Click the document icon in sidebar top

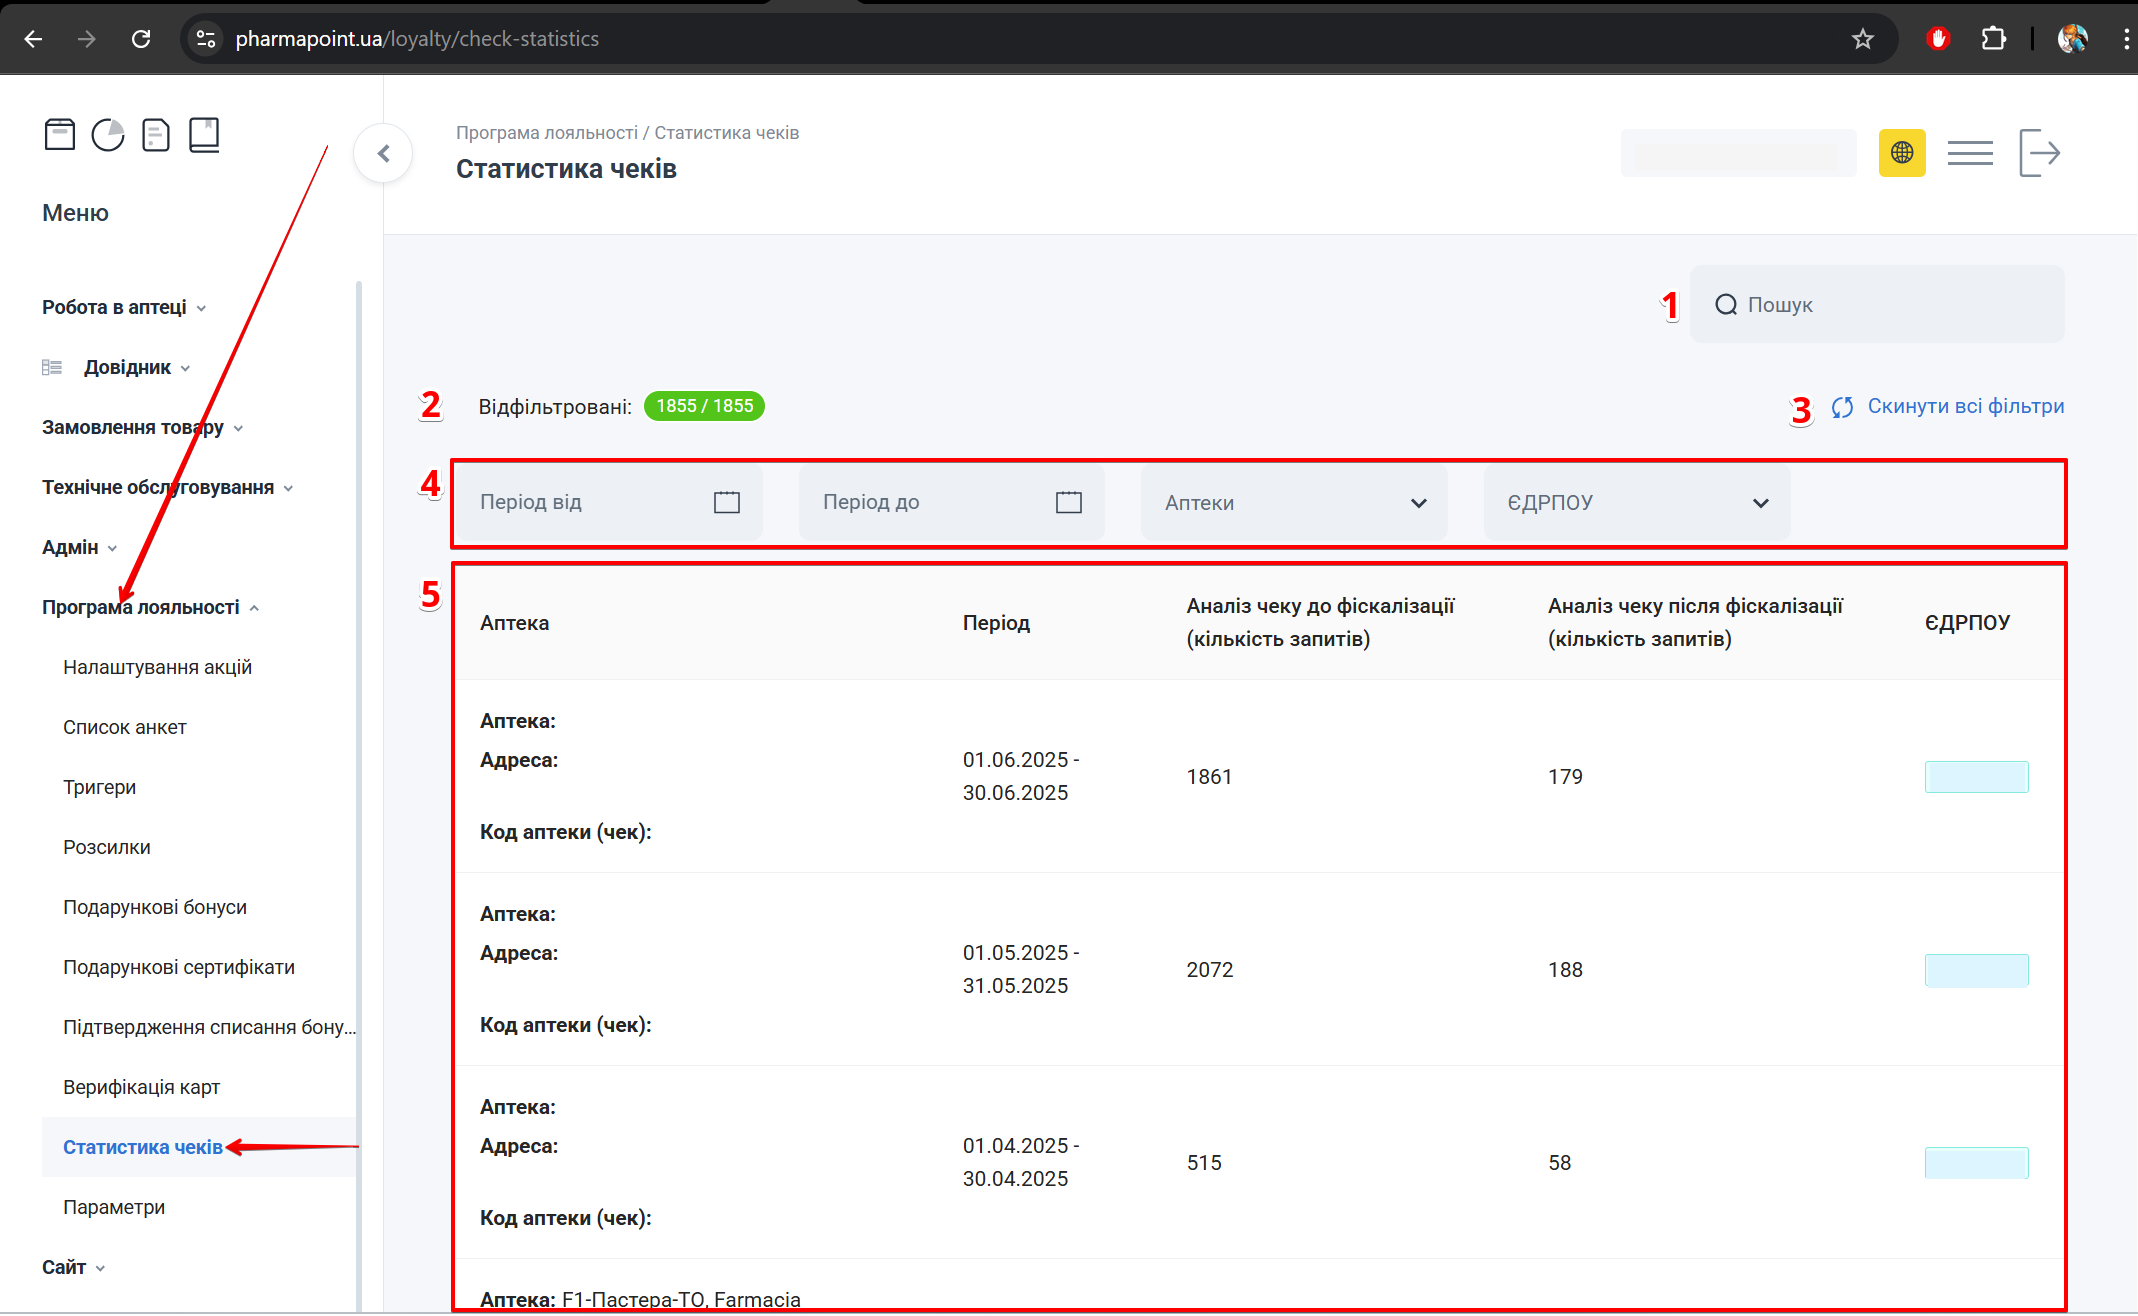tap(156, 134)
